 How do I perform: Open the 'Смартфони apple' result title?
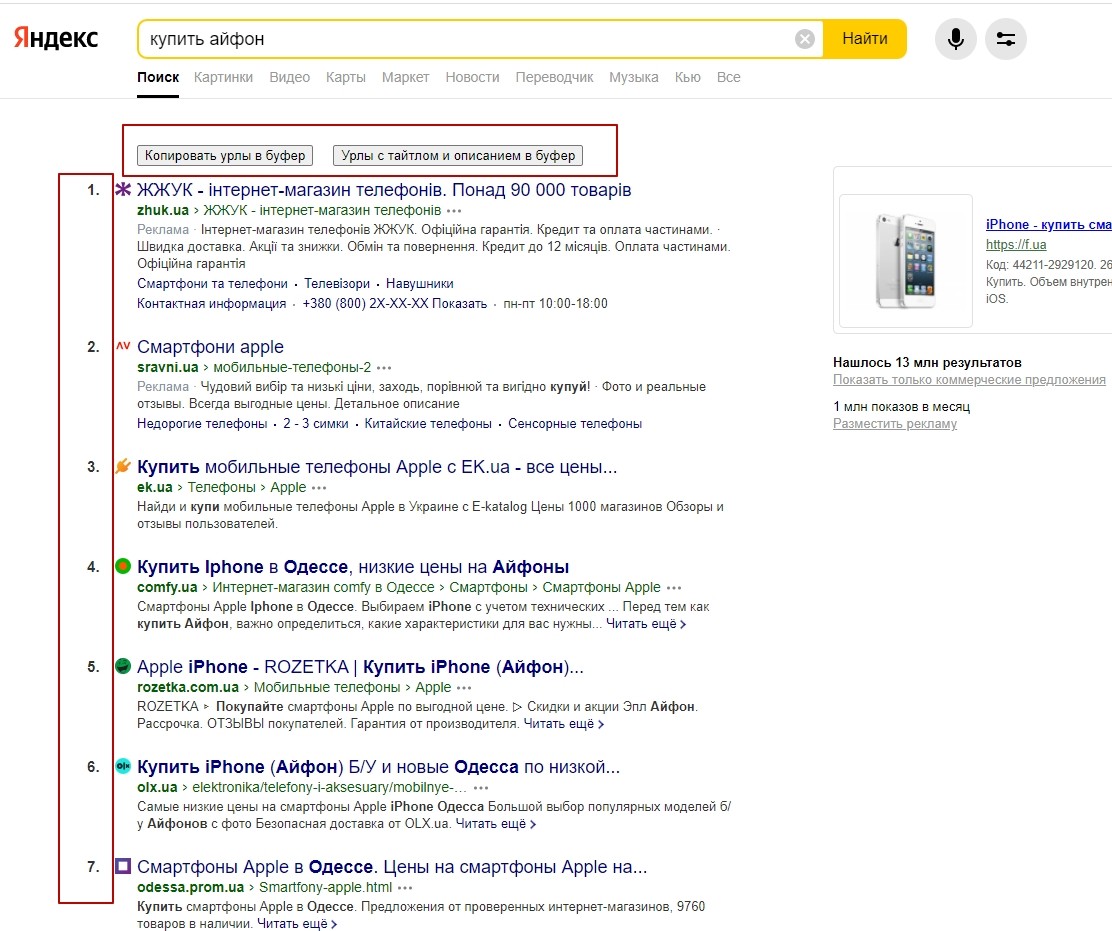click(x=210, y=347)
